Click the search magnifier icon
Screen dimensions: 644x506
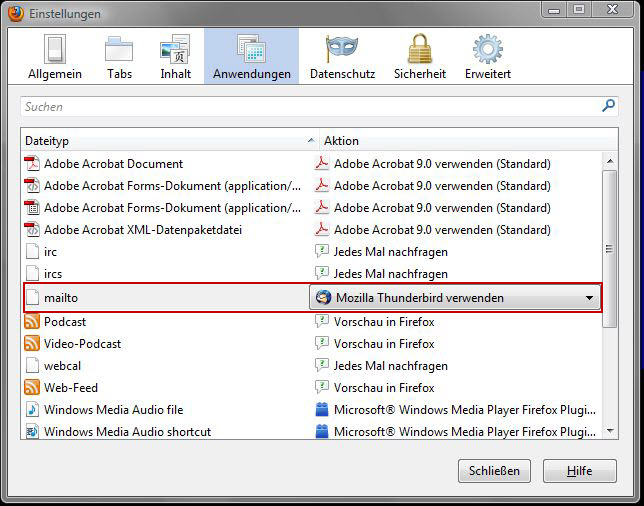608,106
